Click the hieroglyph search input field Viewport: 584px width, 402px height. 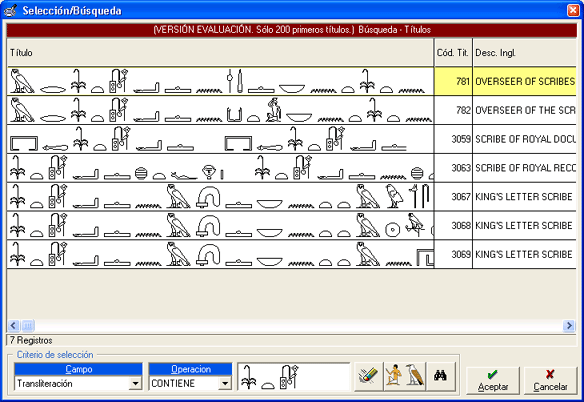pyautogui.click(x=293, y=377)
